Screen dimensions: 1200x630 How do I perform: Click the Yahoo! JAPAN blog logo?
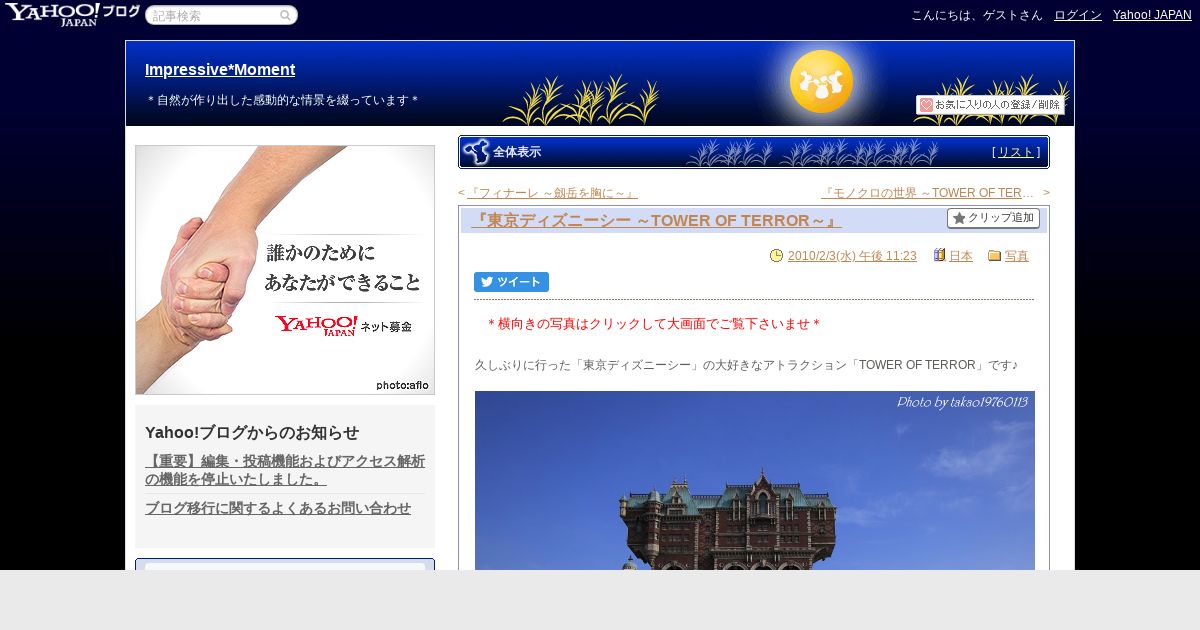[72, 14]
